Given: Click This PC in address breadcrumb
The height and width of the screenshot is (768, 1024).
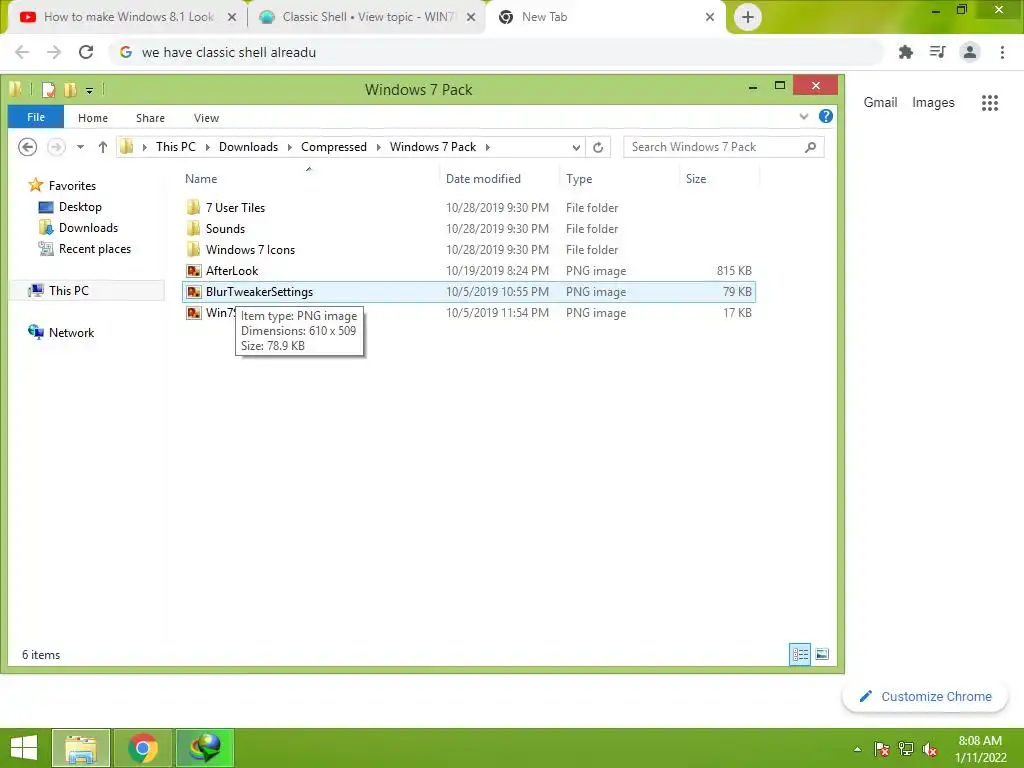Looking at the screenshot, I should tap(176, 147).
